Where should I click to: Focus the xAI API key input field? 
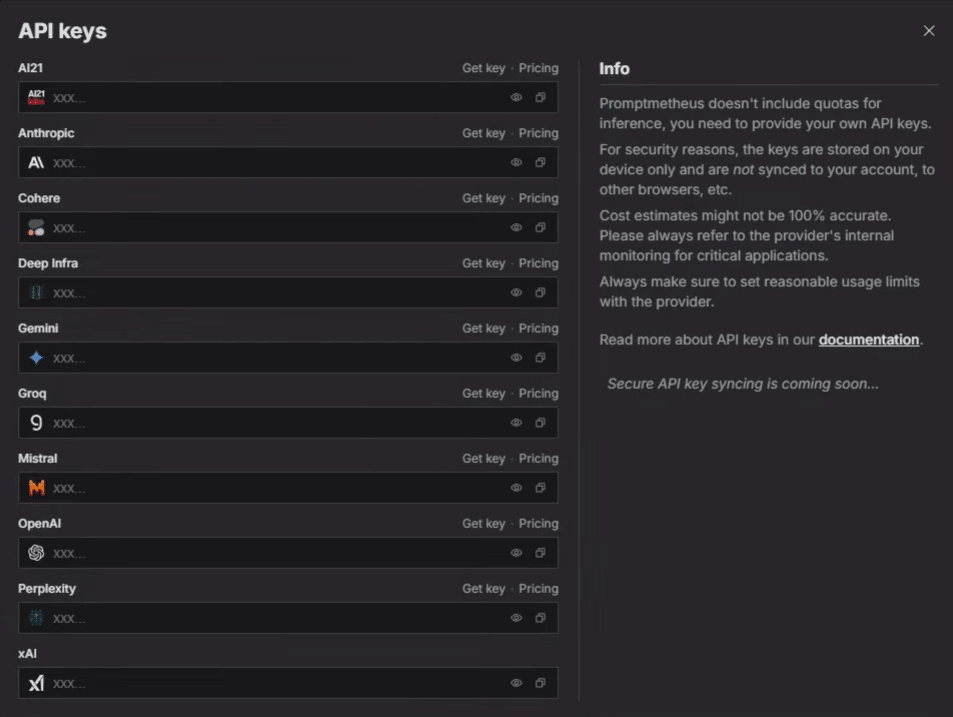coord(288,683)
